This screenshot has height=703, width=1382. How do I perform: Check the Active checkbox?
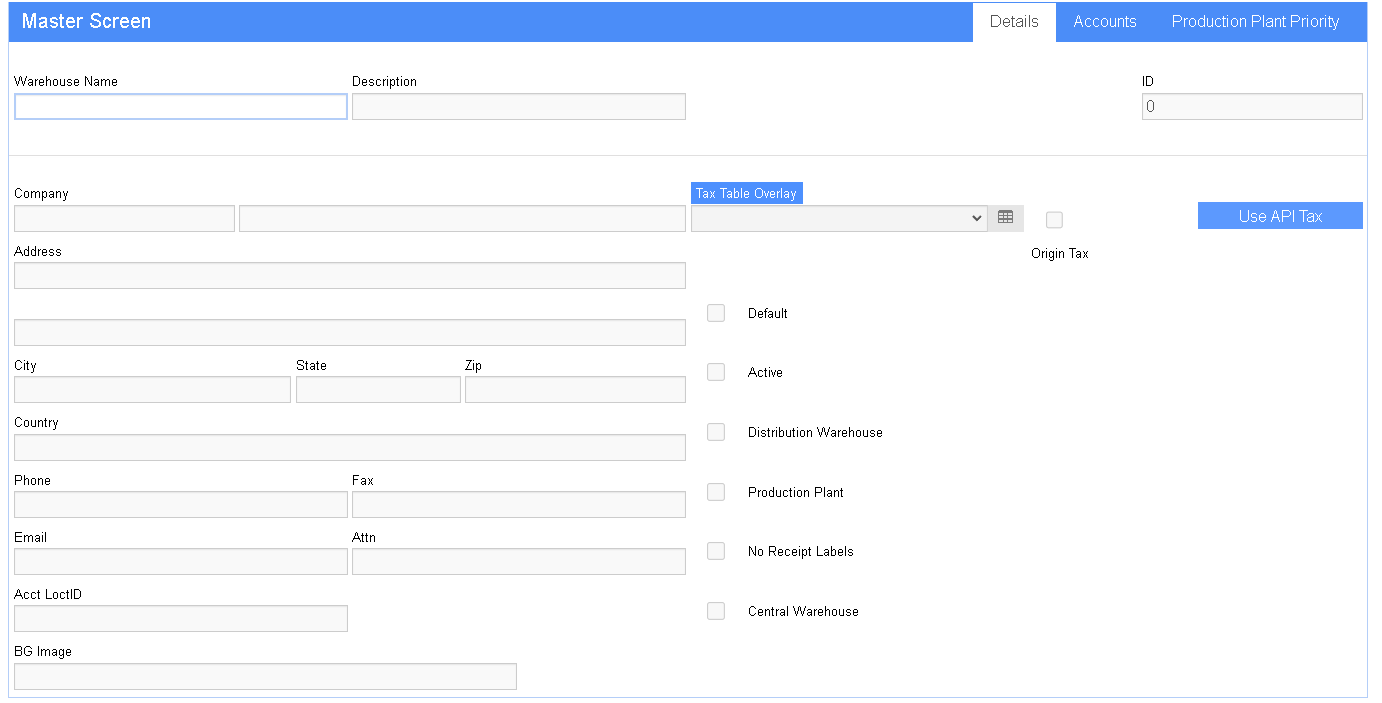716,372
